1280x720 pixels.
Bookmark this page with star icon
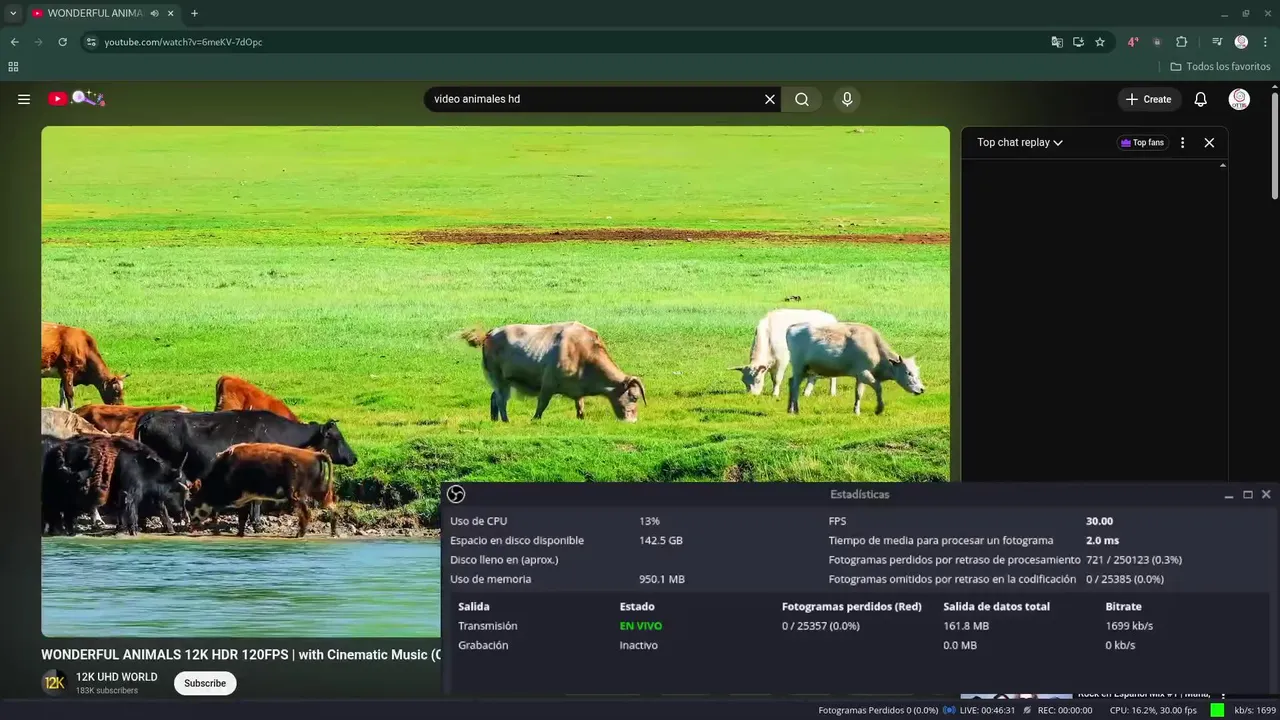(1100, 42)
